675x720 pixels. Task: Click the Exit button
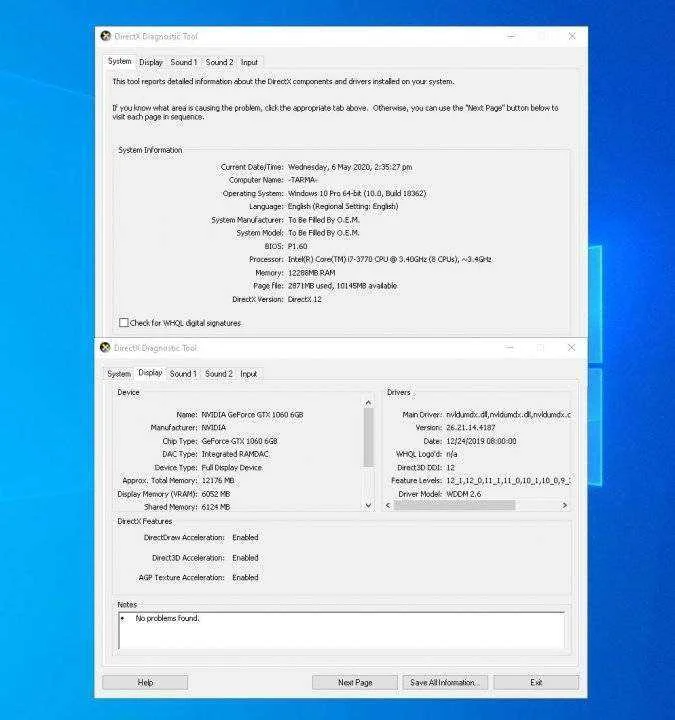tap(536, 682)
